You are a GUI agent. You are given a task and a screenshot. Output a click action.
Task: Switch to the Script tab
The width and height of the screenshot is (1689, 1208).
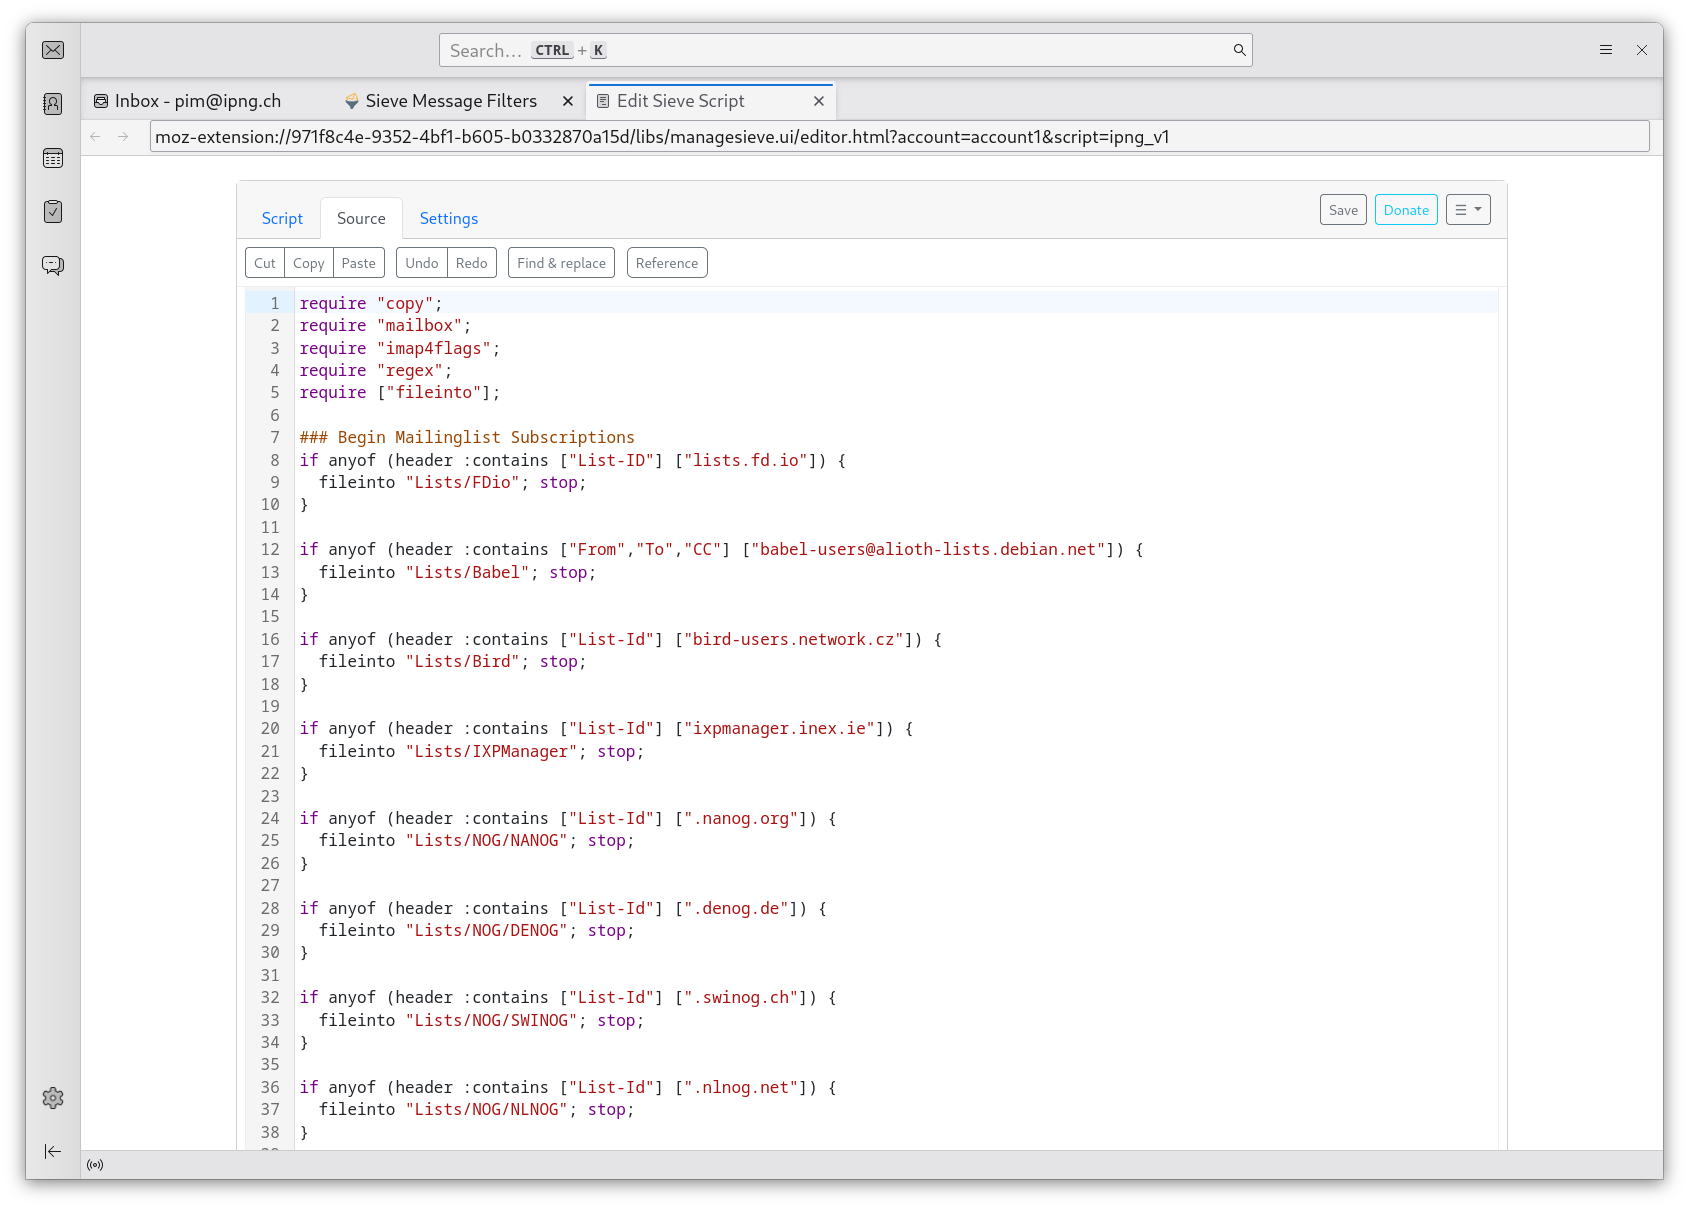[x=282, y=219]
